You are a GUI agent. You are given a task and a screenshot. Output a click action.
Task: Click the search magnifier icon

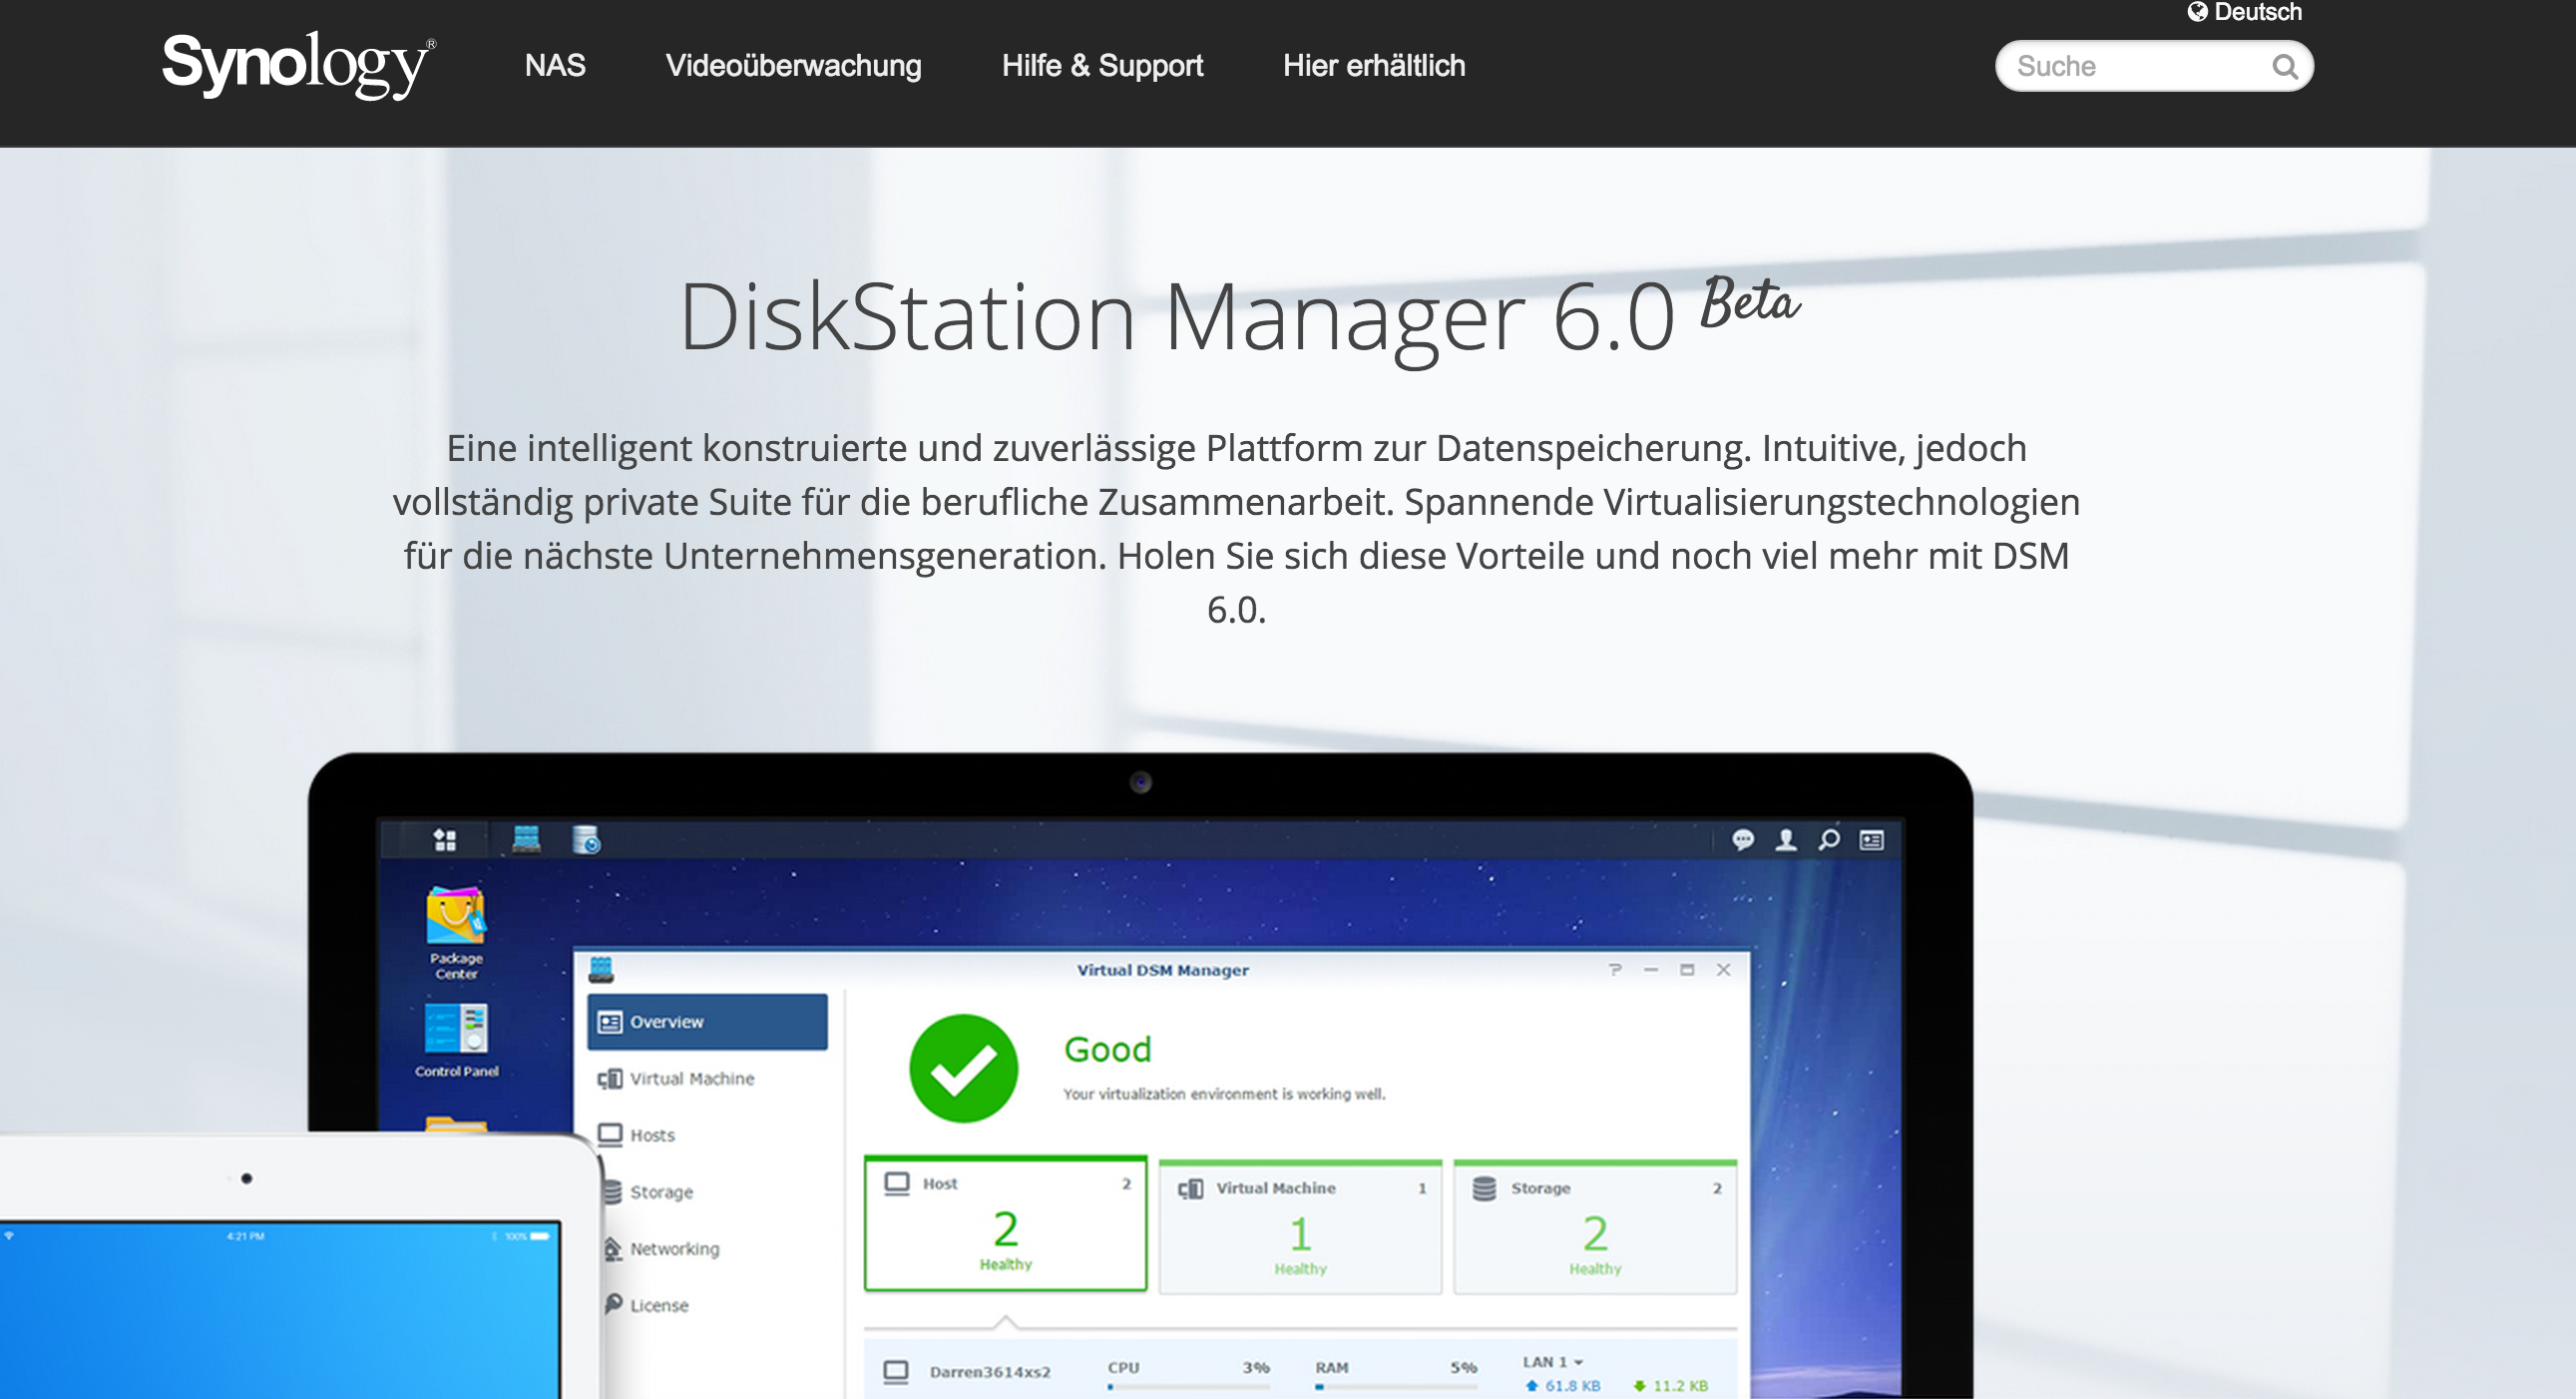click(2284, 66)
